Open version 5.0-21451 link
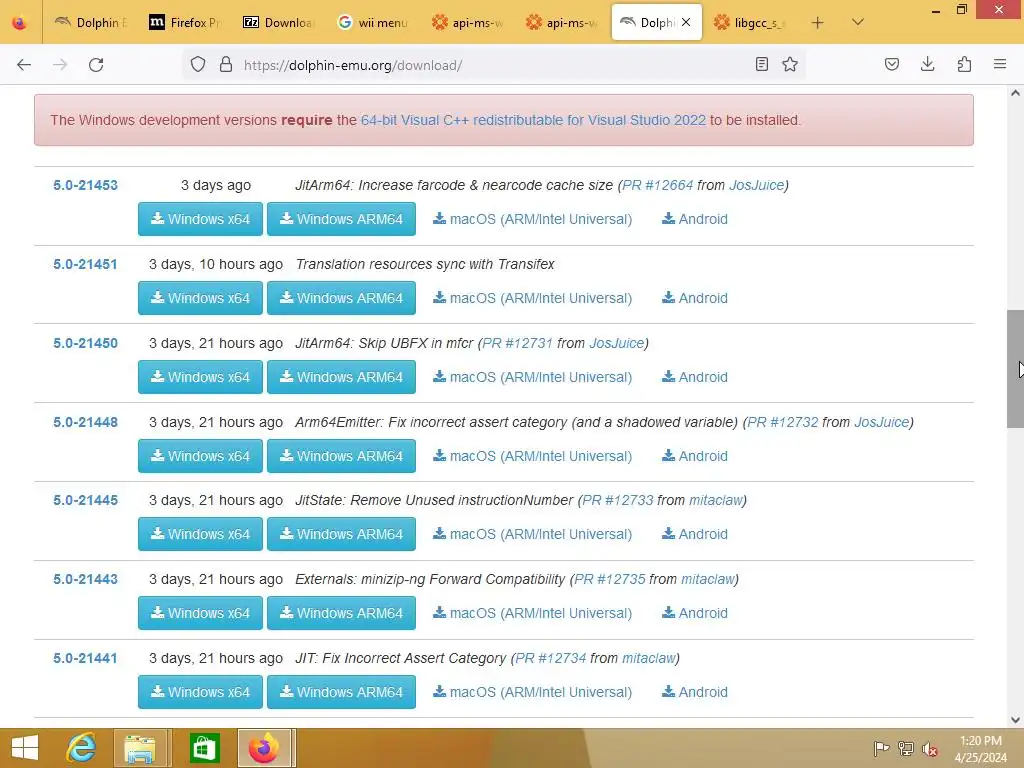The height and width of the screenshot is (768, 1024). (86, 264)
